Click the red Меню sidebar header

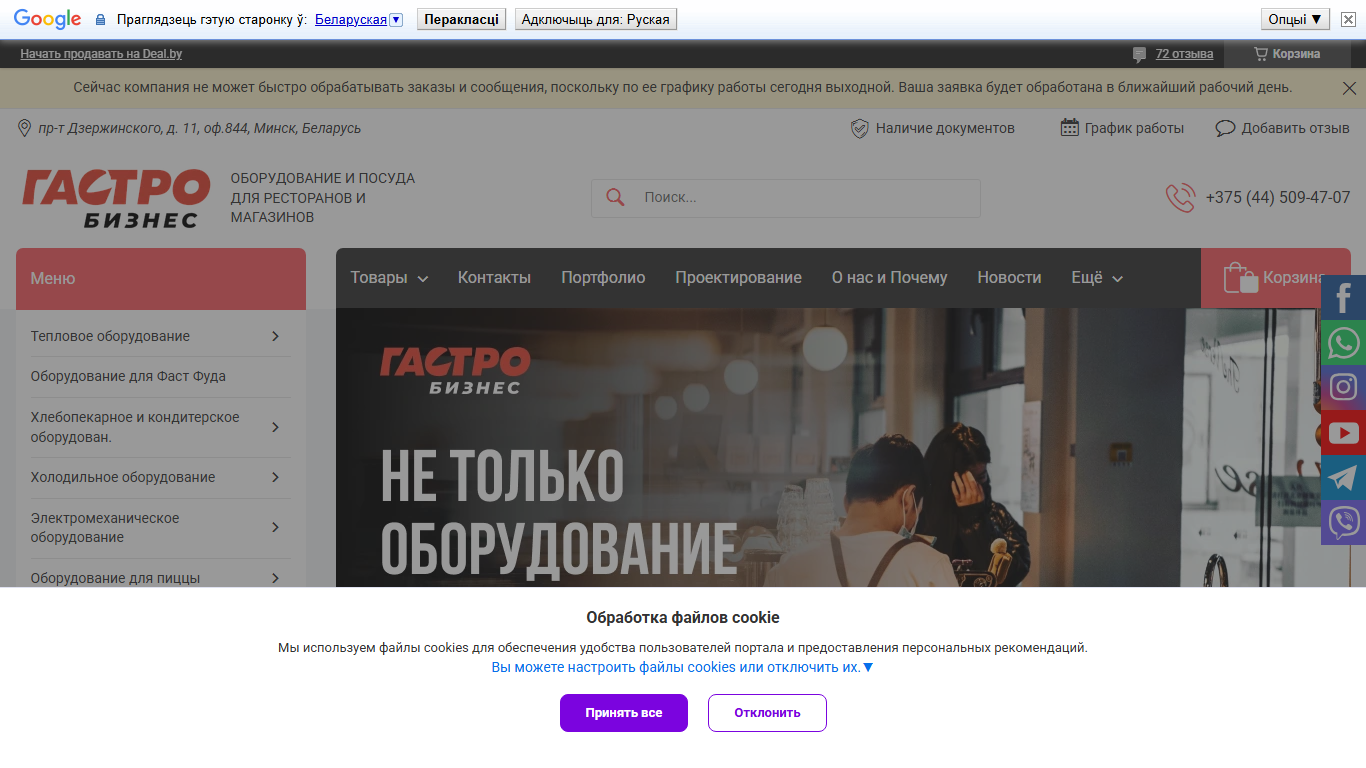click(x=161, y=278)
